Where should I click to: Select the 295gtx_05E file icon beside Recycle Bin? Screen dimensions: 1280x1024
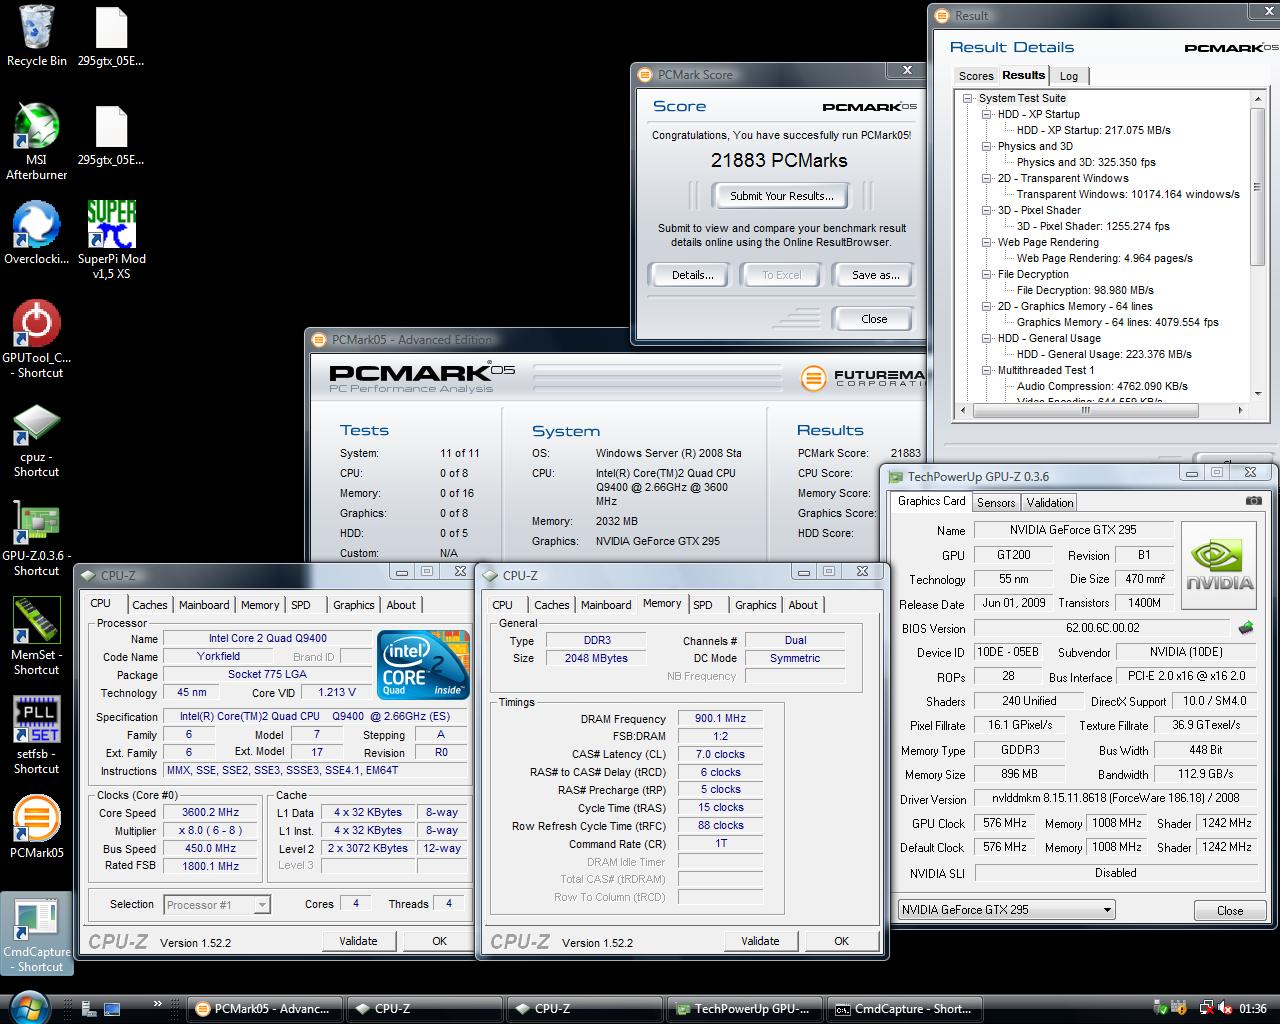[111, 36]
